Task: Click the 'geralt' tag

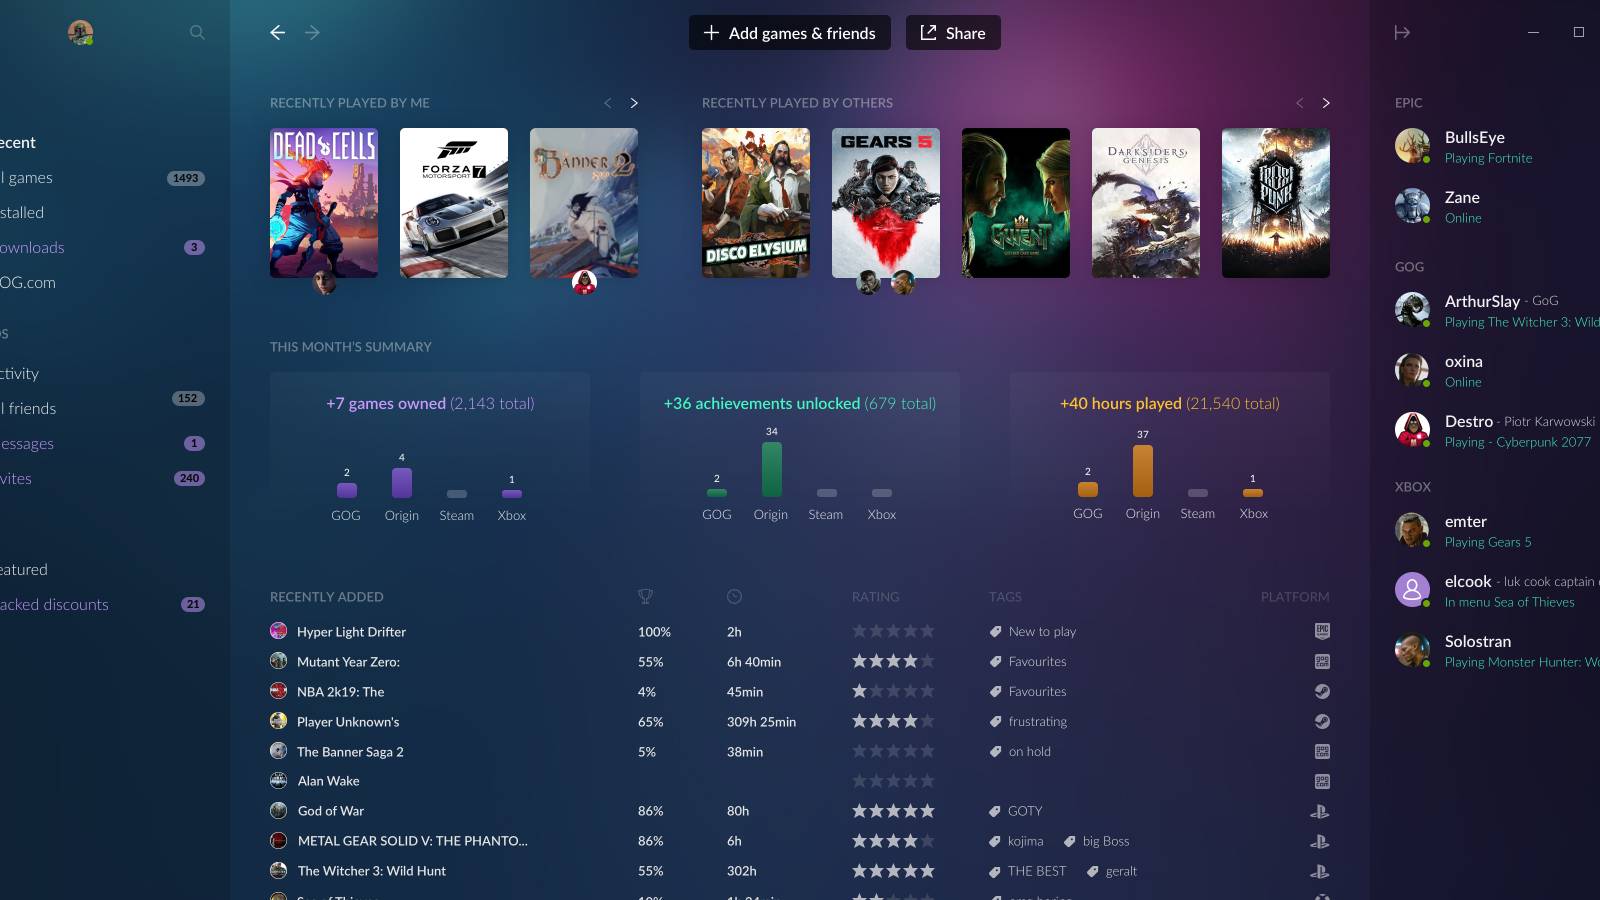Action: click(x=1112, y=871)
